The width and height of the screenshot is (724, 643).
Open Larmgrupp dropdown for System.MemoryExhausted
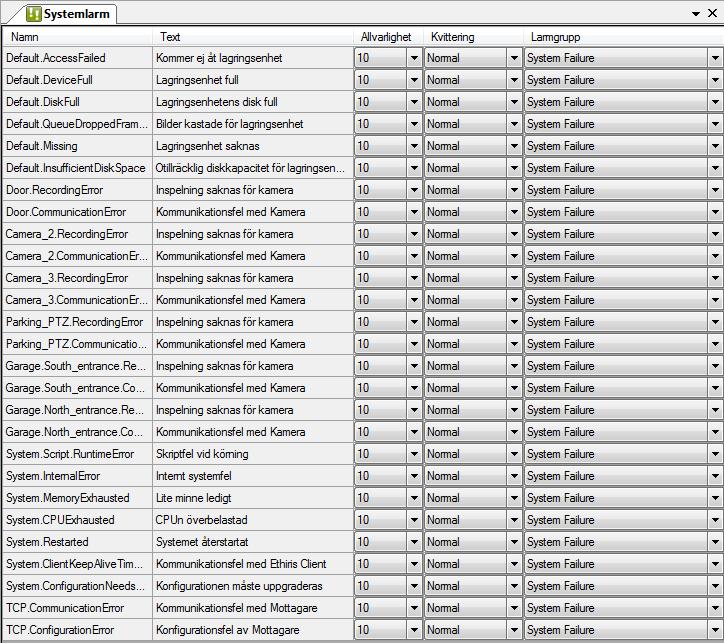point(715,498)
